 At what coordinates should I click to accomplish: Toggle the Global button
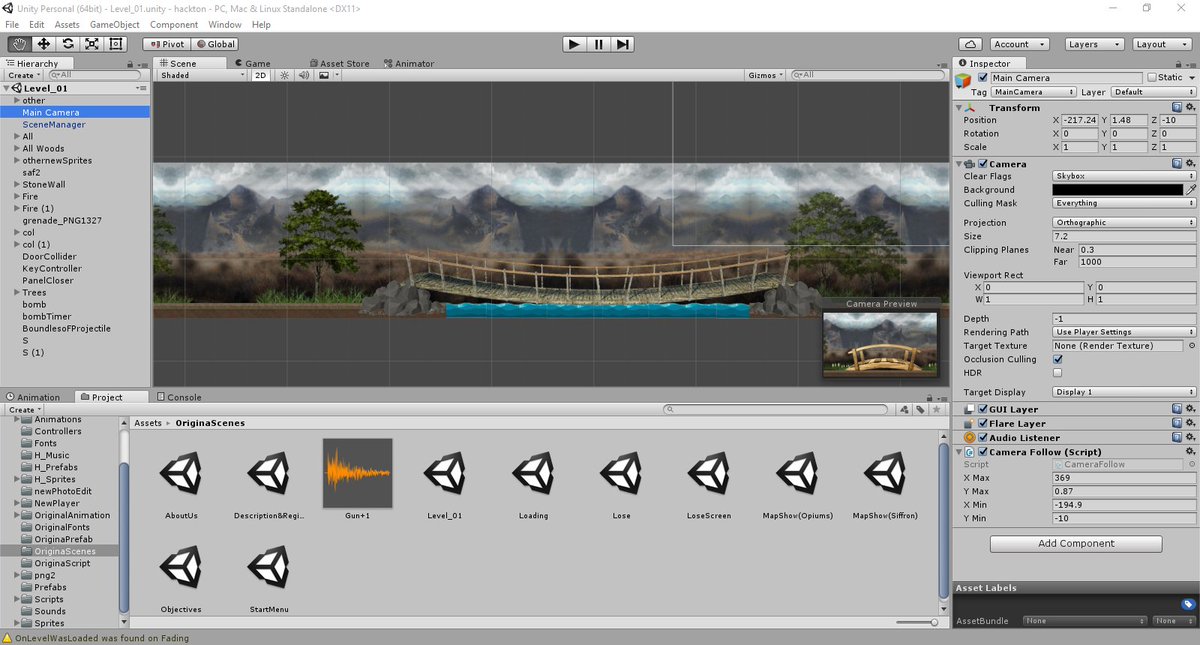[215, 44]
